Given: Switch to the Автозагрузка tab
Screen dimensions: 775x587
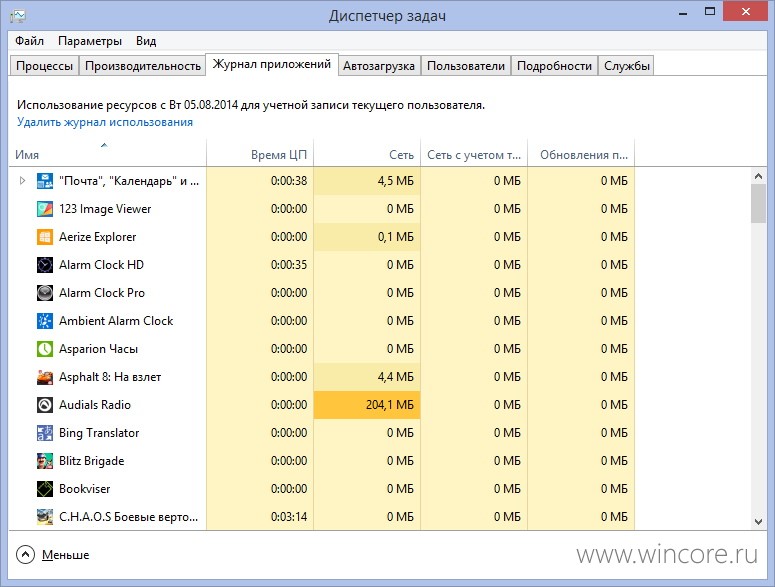Looking at the screenshot, I should point(379,66).
